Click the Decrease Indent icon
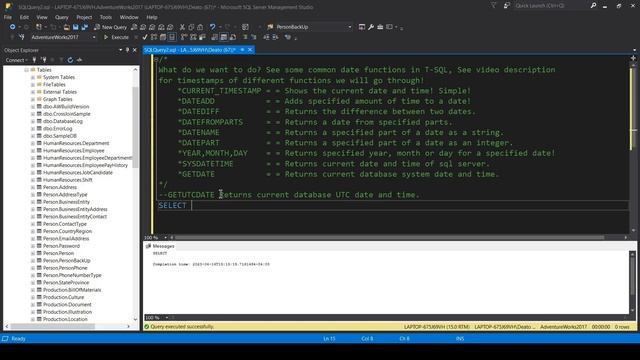 pyautogui.click(x=266, y=37)
